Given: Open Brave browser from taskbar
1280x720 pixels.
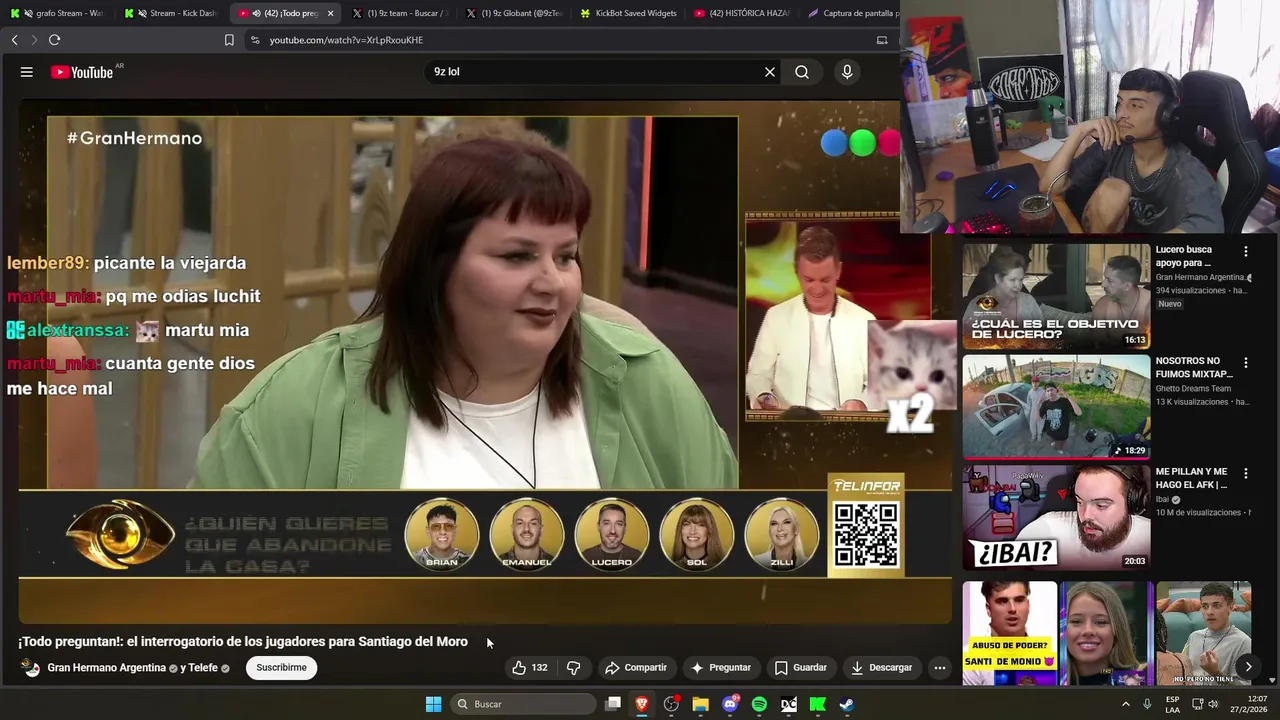Looking at the screenshot, I should click(x=642, y=704).
